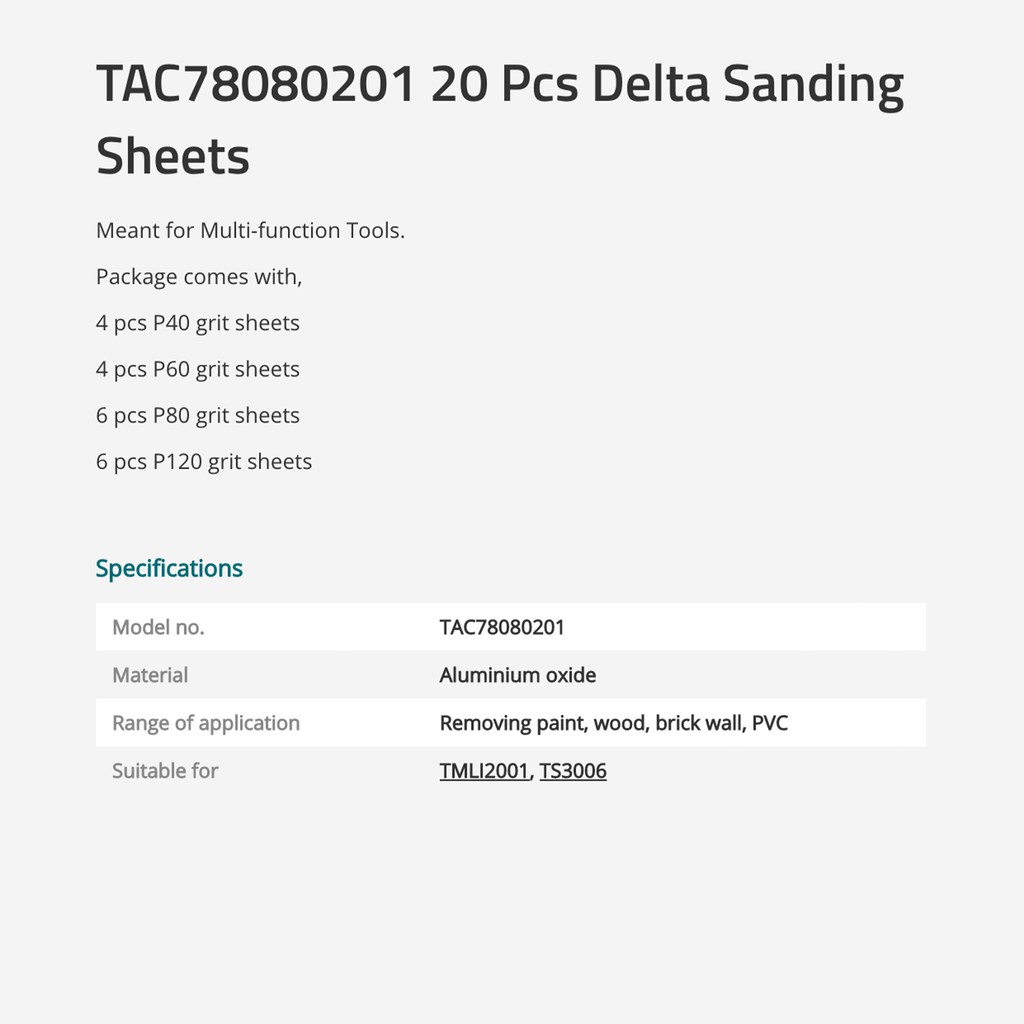Select the 6 pcs P120 grit sheets line
This screenshot has width=1024, height=1024.
[x=204, y=461]
